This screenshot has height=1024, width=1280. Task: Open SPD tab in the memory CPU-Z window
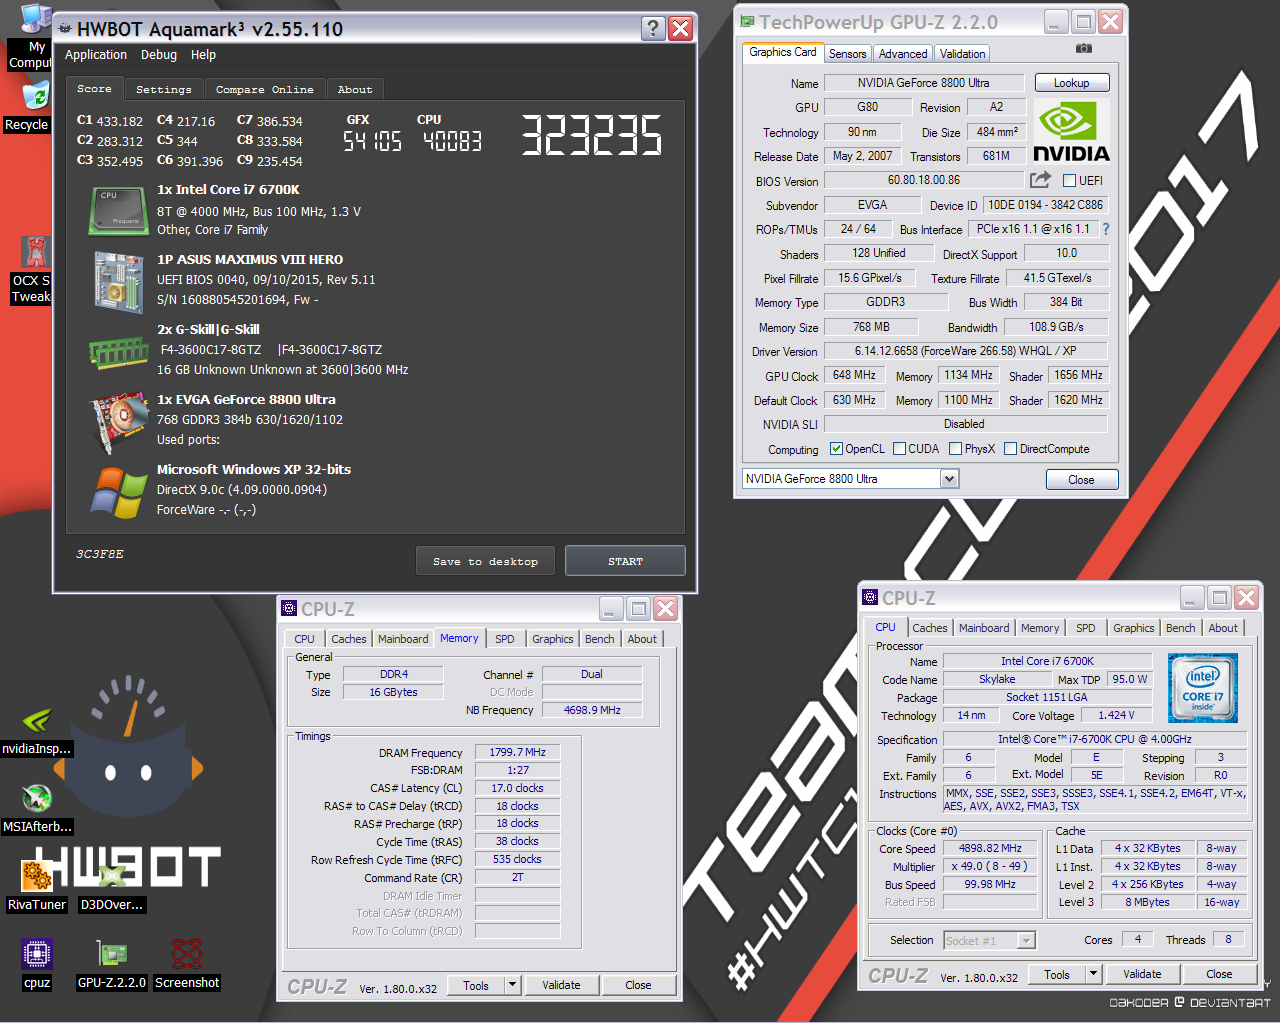click(505, 639)
